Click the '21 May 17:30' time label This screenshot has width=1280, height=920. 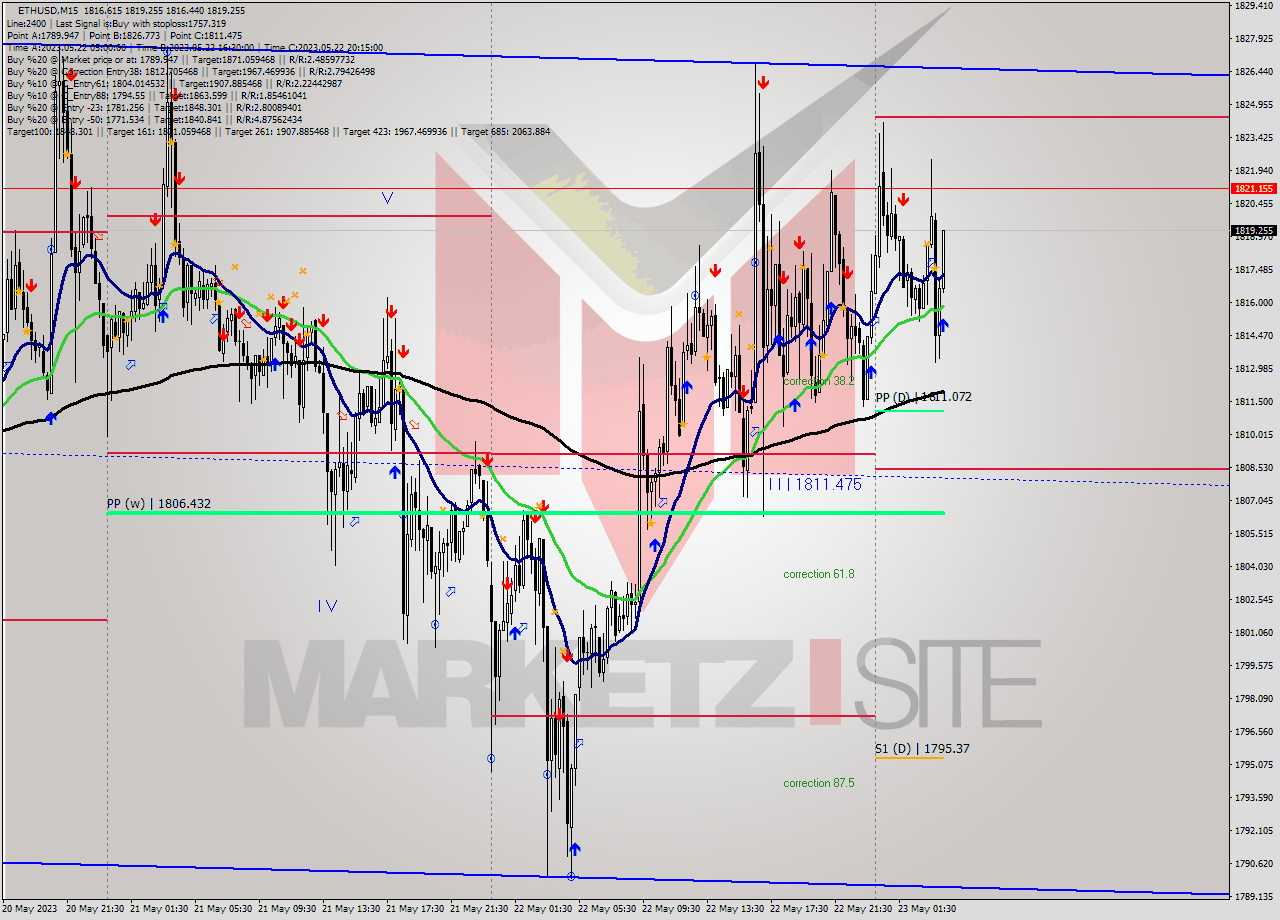click(x=415, y=909)
